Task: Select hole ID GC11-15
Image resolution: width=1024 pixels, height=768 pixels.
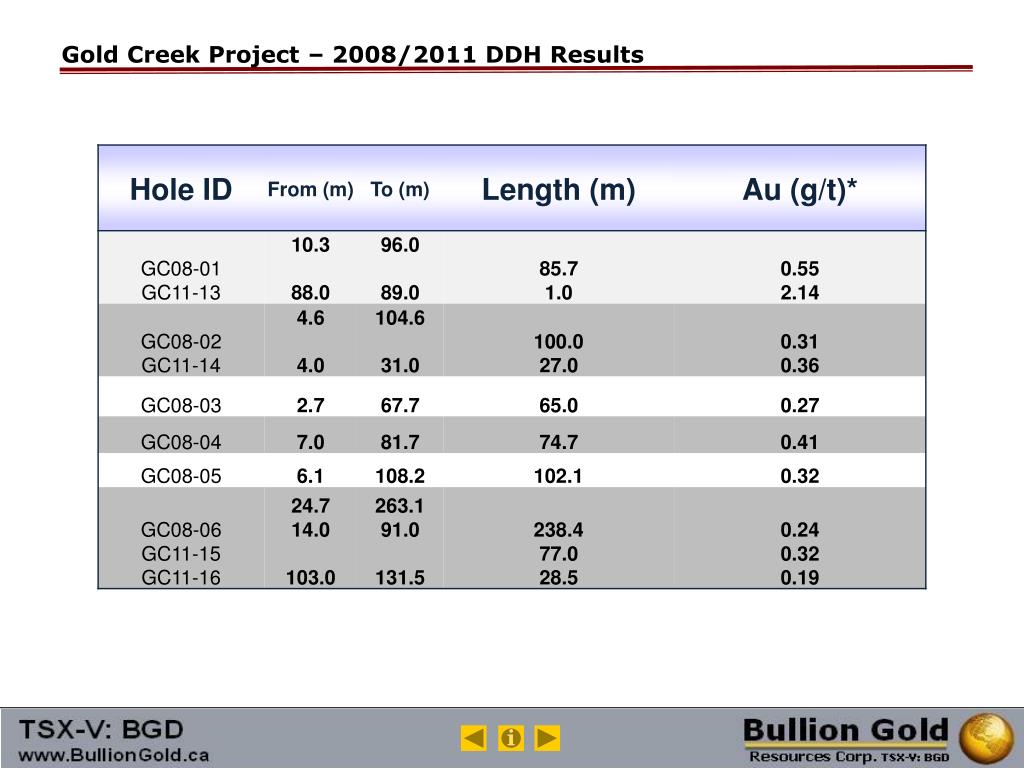Action: 181,554
